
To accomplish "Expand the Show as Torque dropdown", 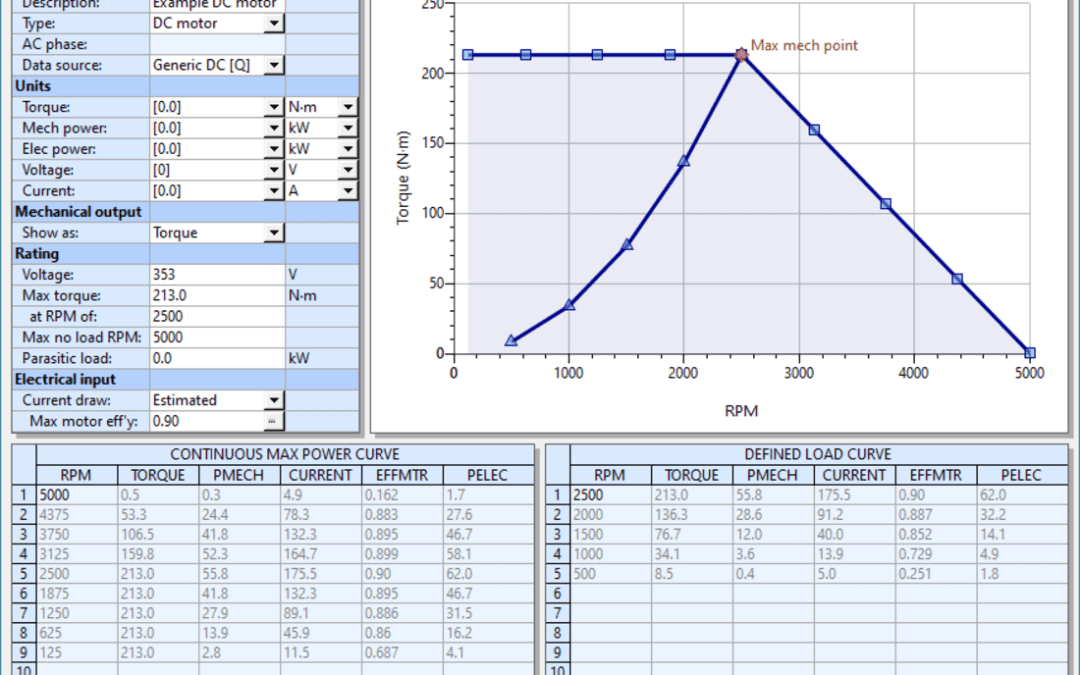I will click(x=274, y=233).
